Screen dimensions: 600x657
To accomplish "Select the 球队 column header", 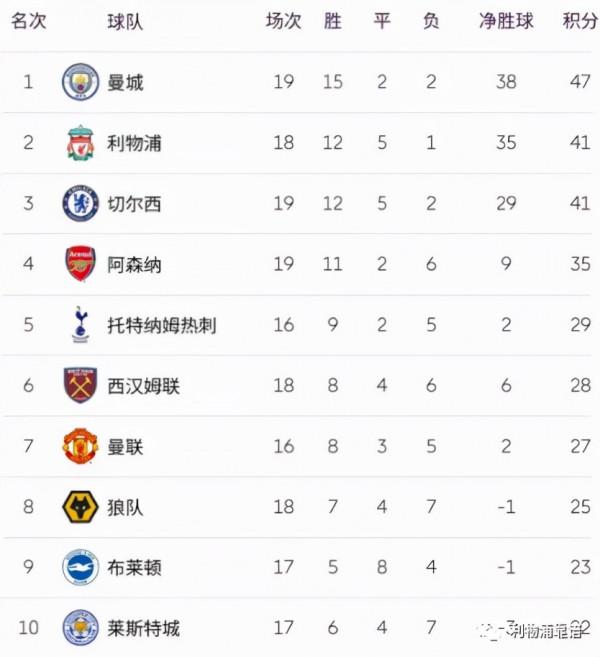I will pos(125,21).
